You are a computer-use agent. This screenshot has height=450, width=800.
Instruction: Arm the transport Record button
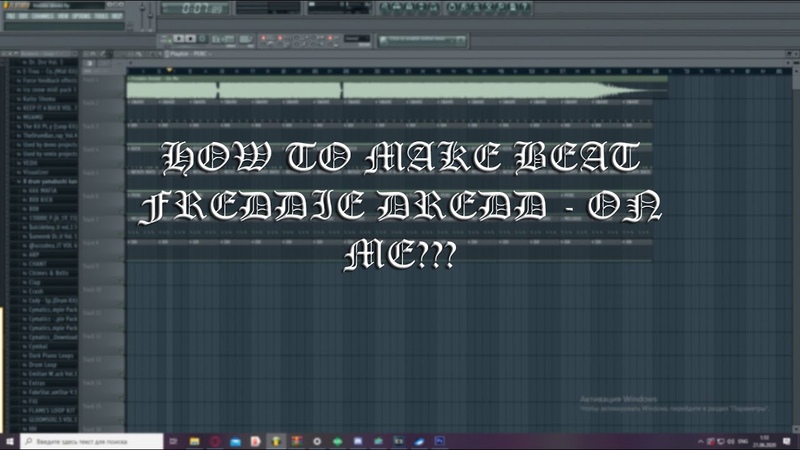click(202, 39)
